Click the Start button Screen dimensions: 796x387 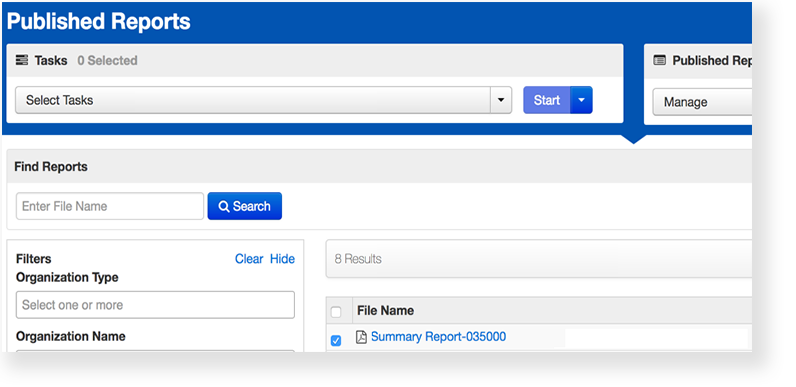[x=547, y=100]
